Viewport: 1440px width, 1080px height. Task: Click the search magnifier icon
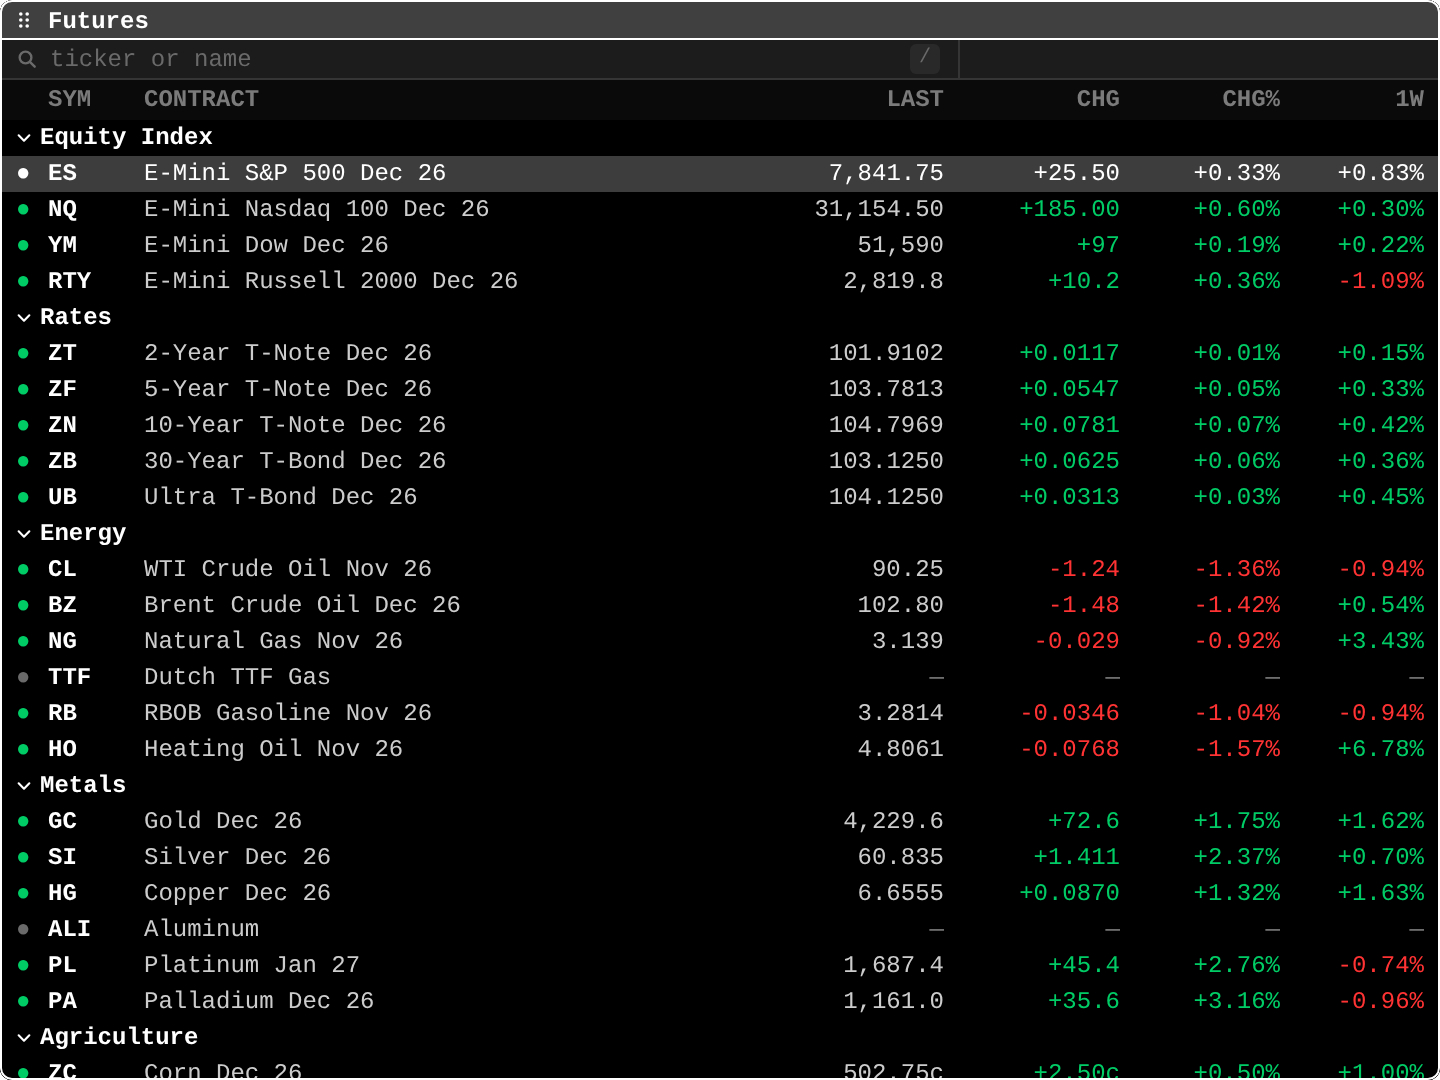point(27,59)
